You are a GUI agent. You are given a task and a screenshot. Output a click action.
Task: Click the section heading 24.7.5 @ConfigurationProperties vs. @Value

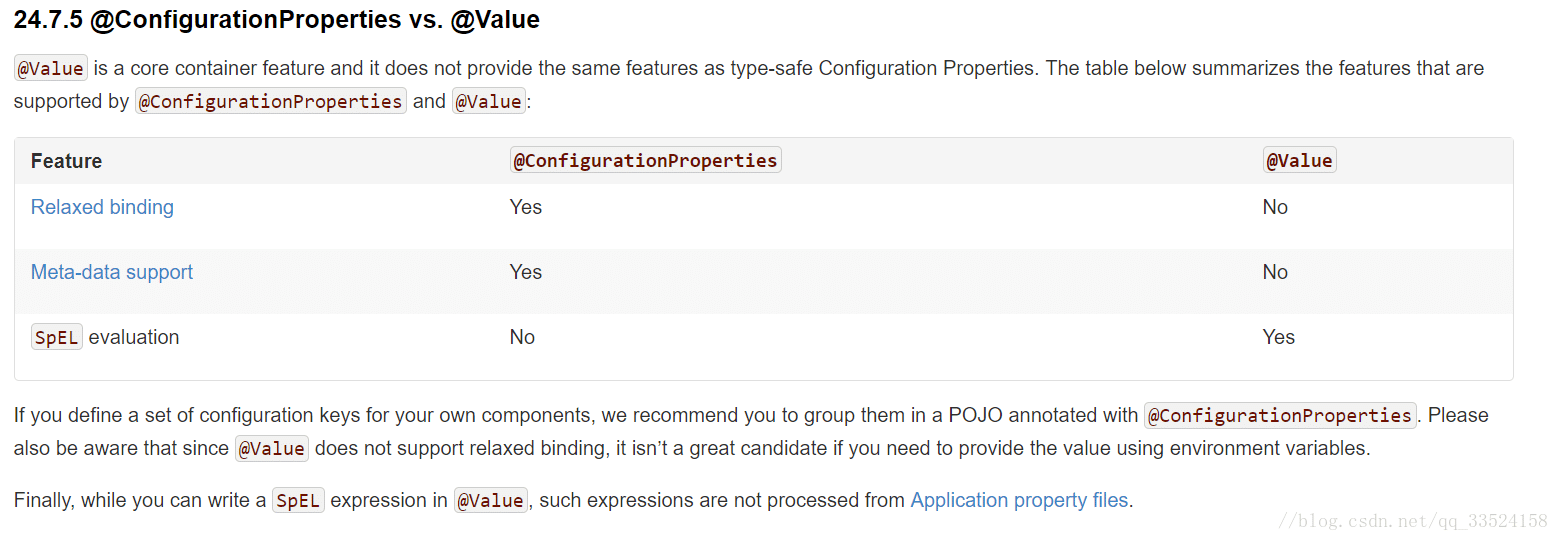click(x=277, y=19)
